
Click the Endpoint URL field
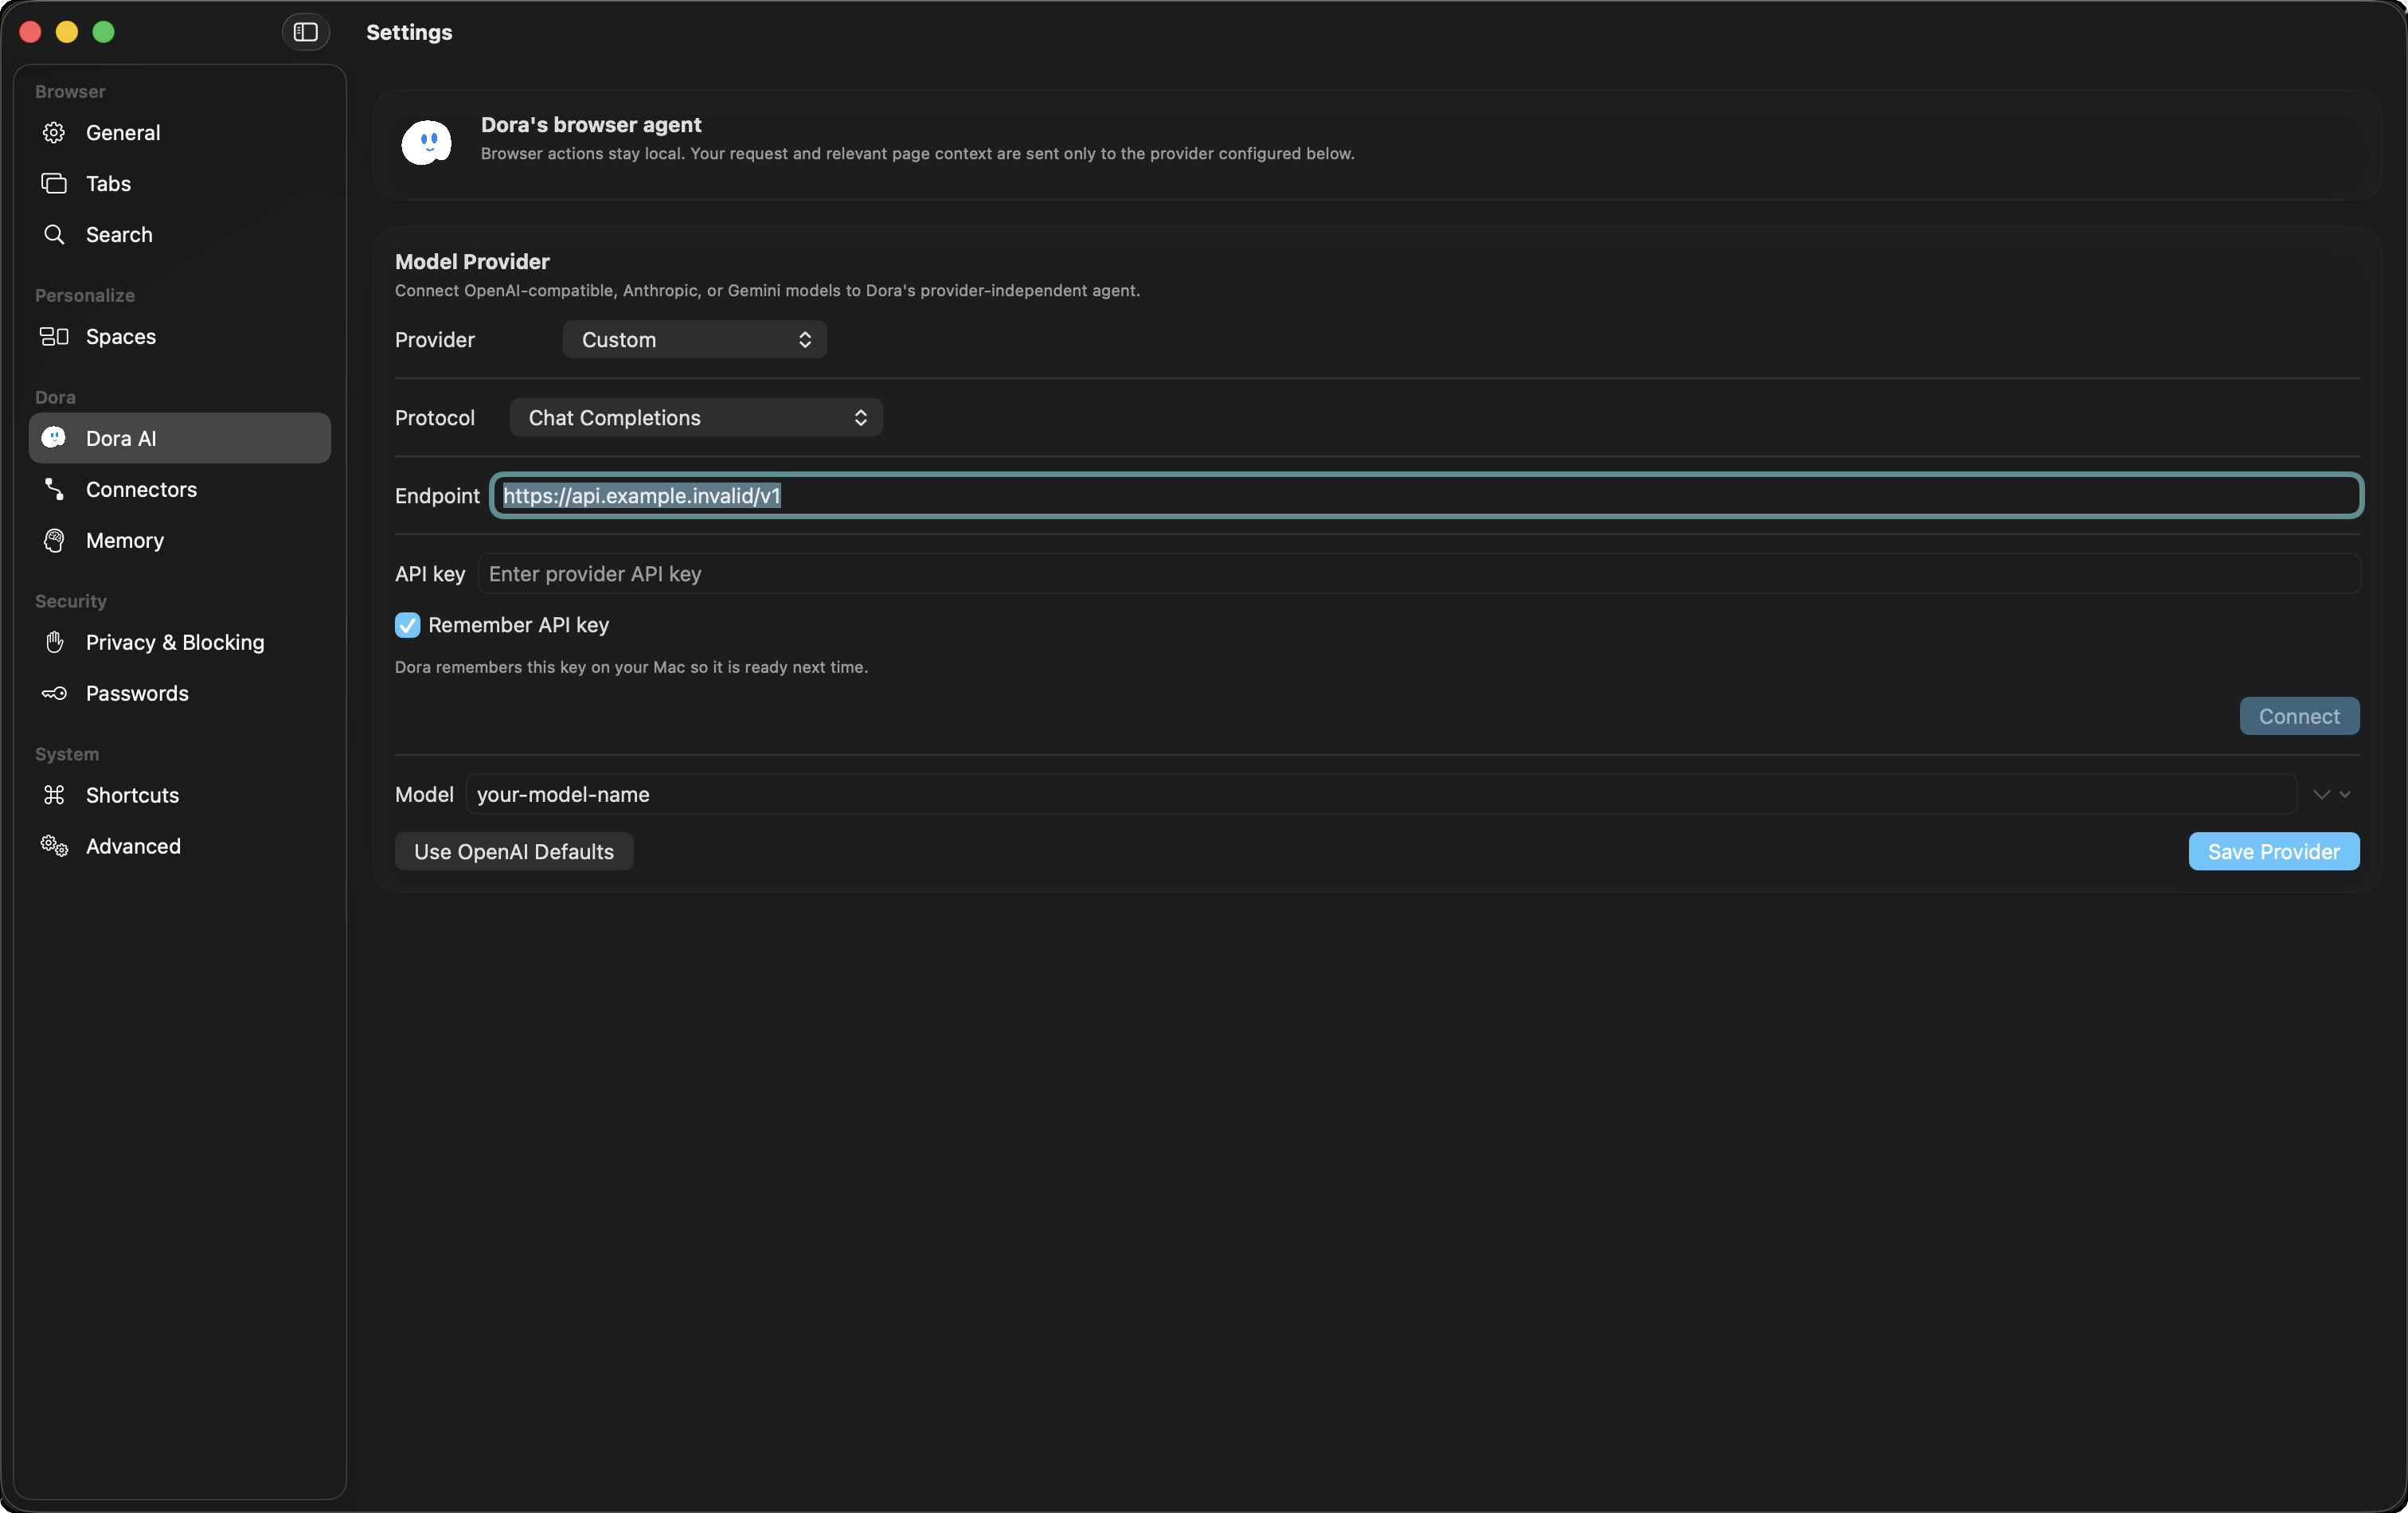[x=1427, y=496]
